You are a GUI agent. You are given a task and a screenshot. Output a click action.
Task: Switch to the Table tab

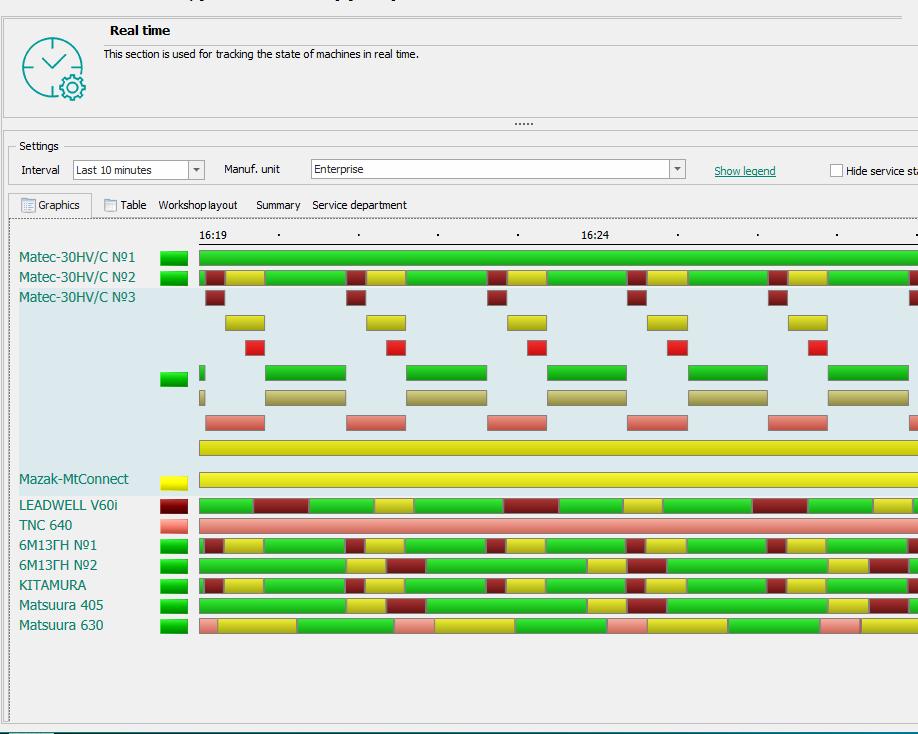pyautogui.click(x=125, y=205)
